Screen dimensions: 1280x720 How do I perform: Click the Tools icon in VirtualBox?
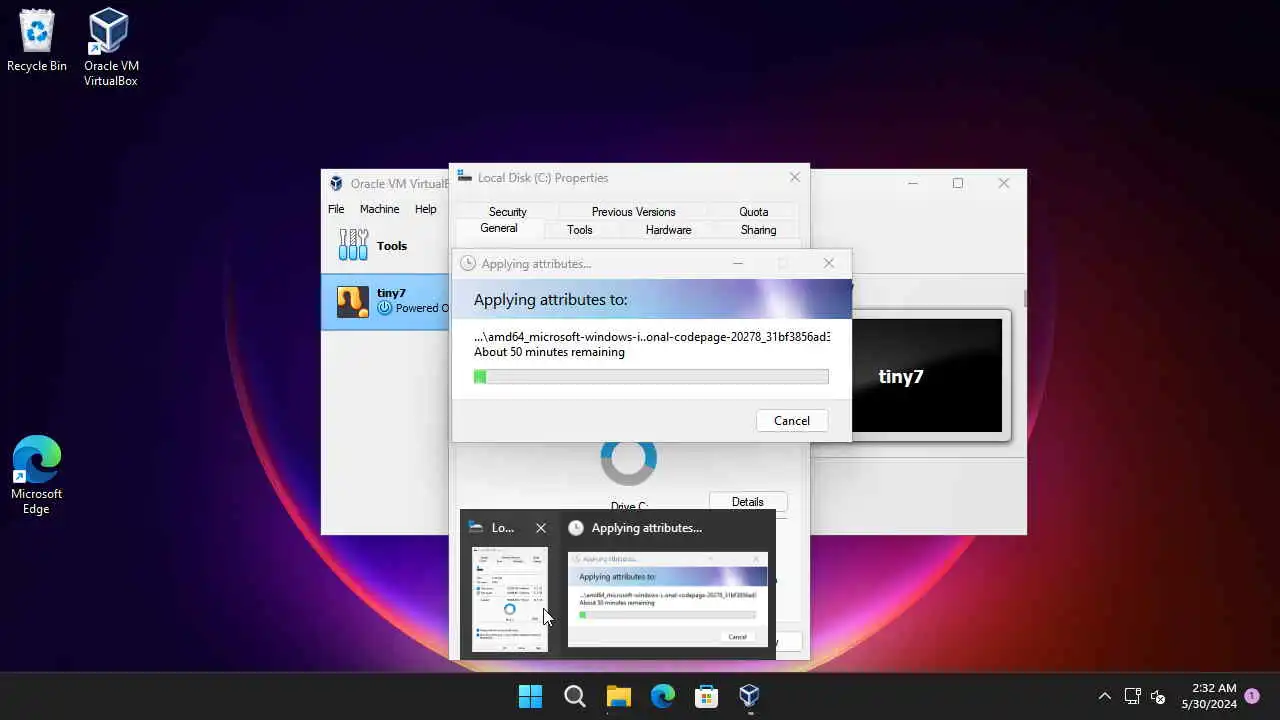click(x=353, y=245)
